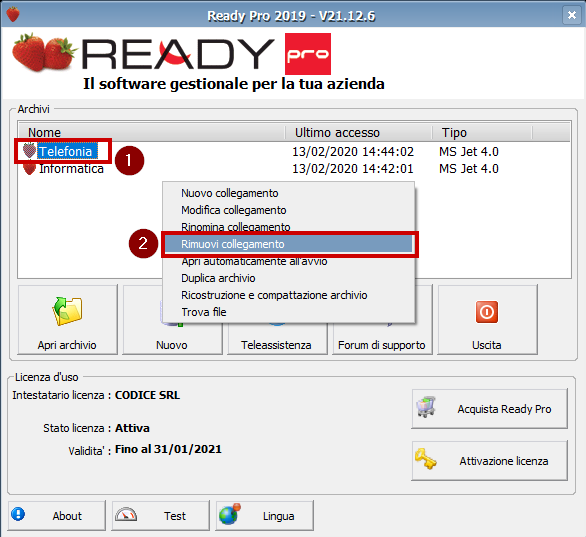The image size is (586, 537).
Task: Click the golden key icon
Action: (425, 459)
